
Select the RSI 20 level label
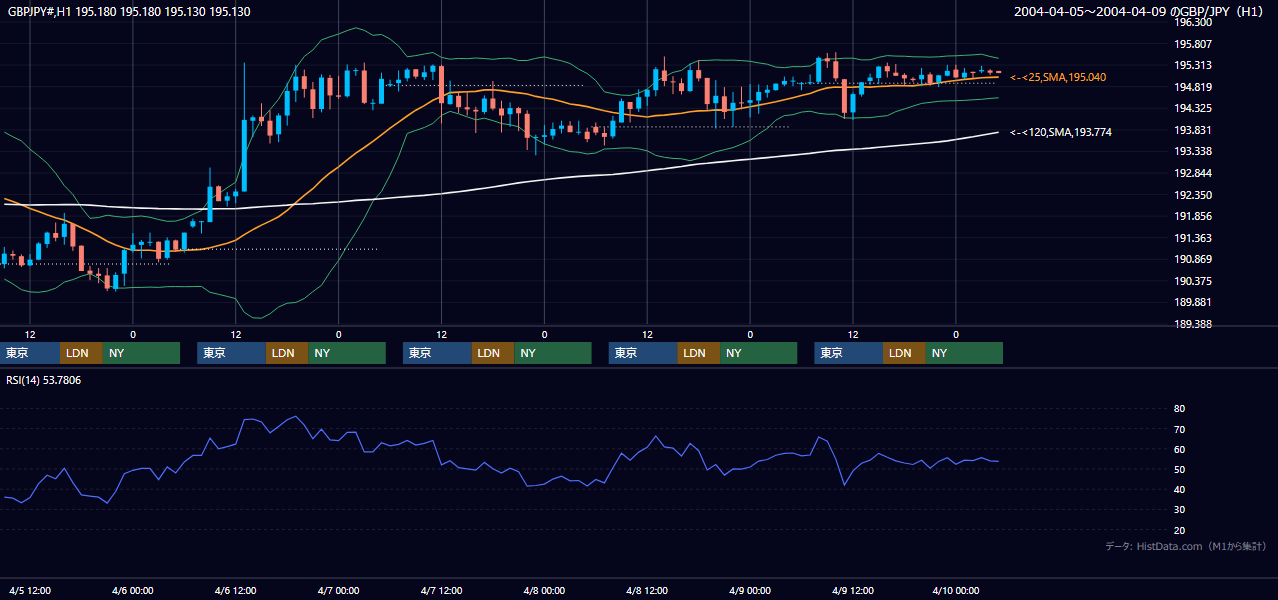point(1180,530)
